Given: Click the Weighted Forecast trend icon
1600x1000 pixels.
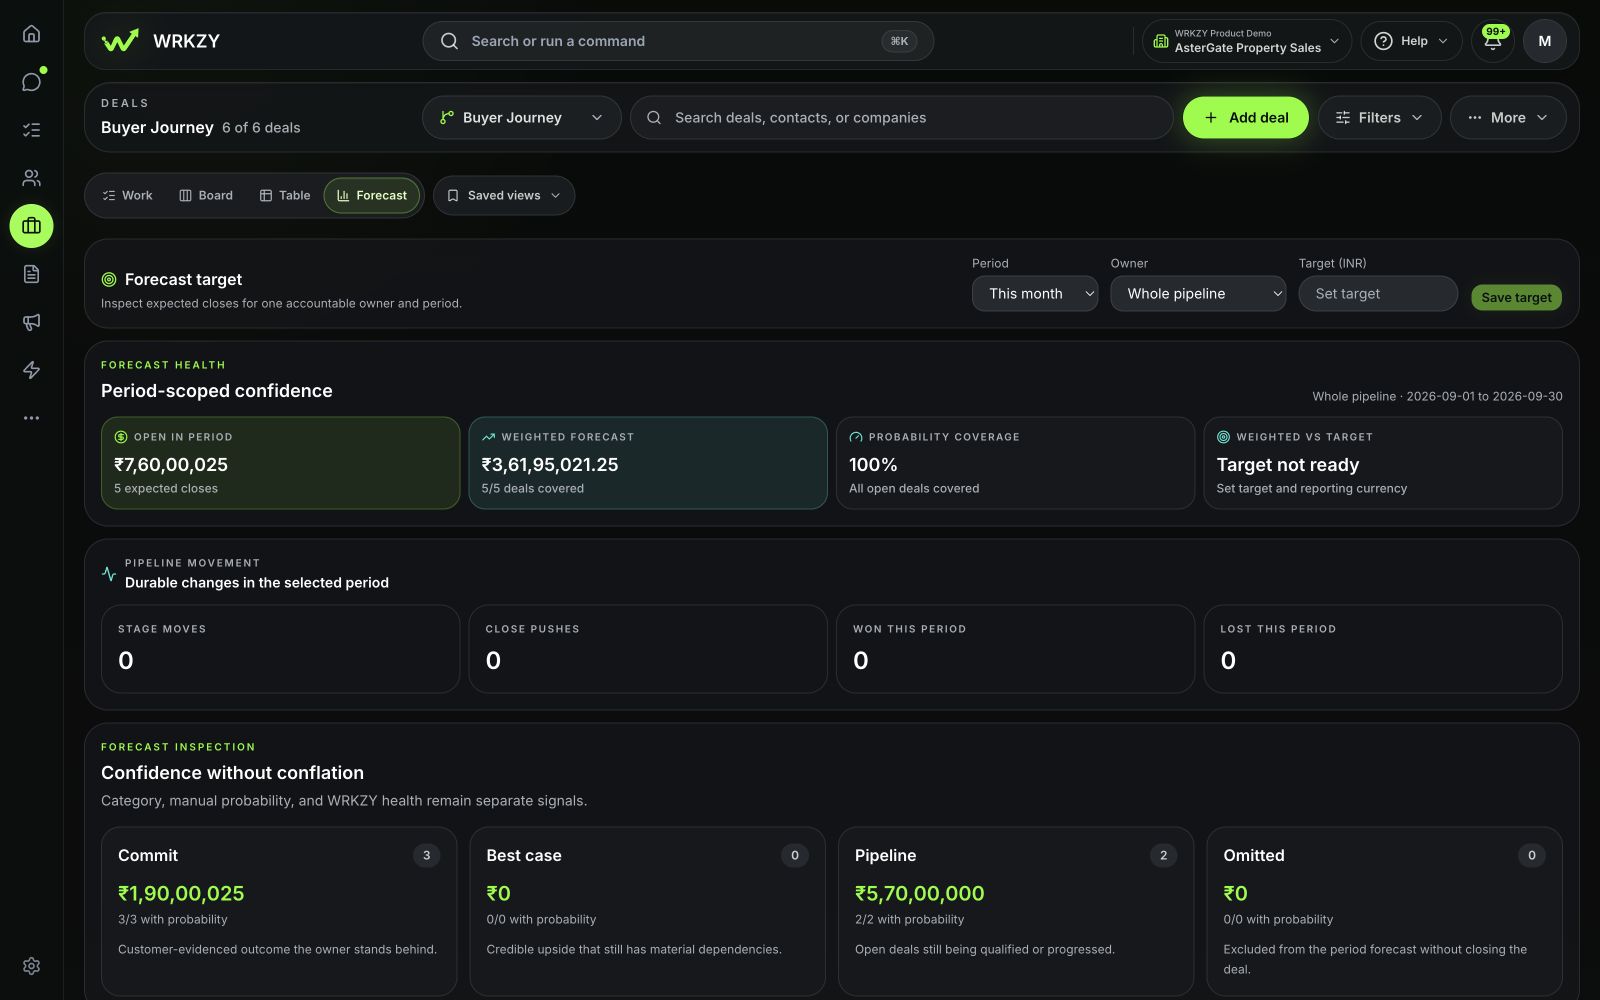Looking at the screenshot, I should (489, 437).
